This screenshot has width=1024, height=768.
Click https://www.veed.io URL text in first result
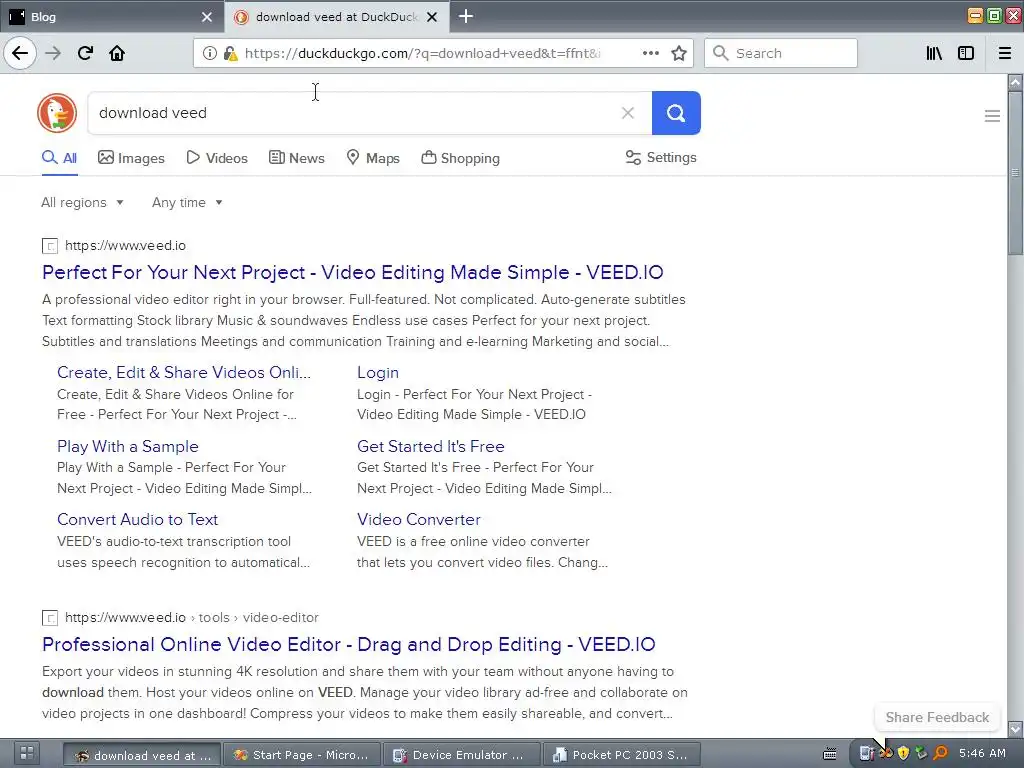pyautogui.click(x=125, y=246)
